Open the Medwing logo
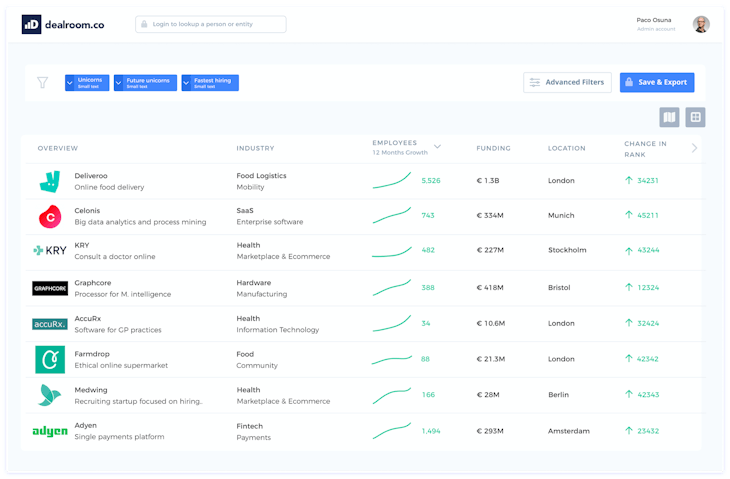Screen dimensions: 730x479 click(x=50, y=395)
